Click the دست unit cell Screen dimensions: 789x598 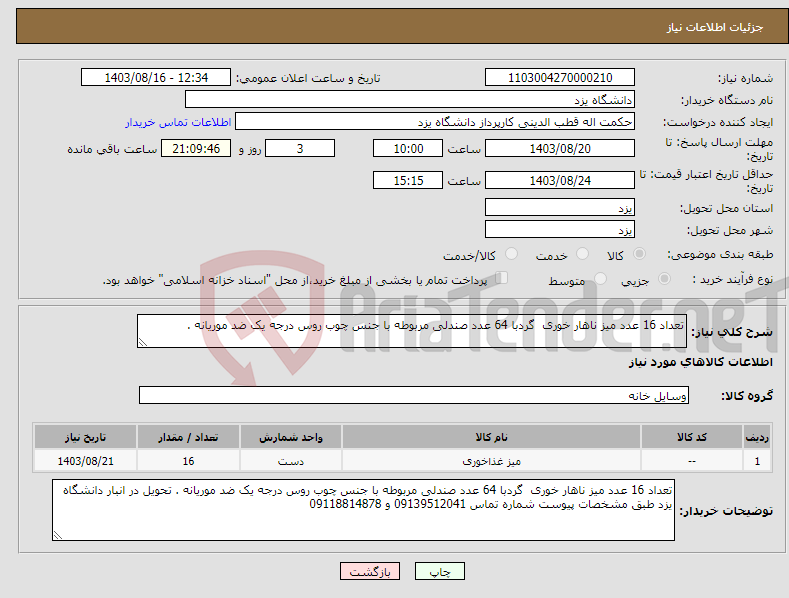pos(291,461)
